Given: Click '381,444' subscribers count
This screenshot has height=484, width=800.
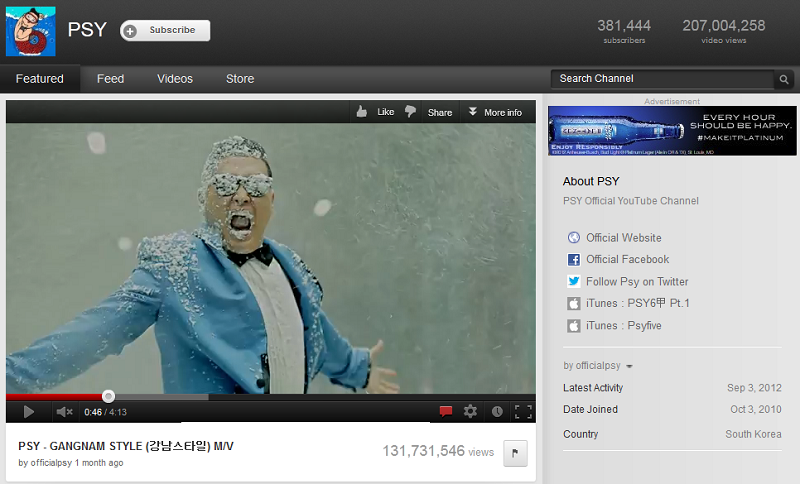Looking at the screenshot, I should [624, 26].
